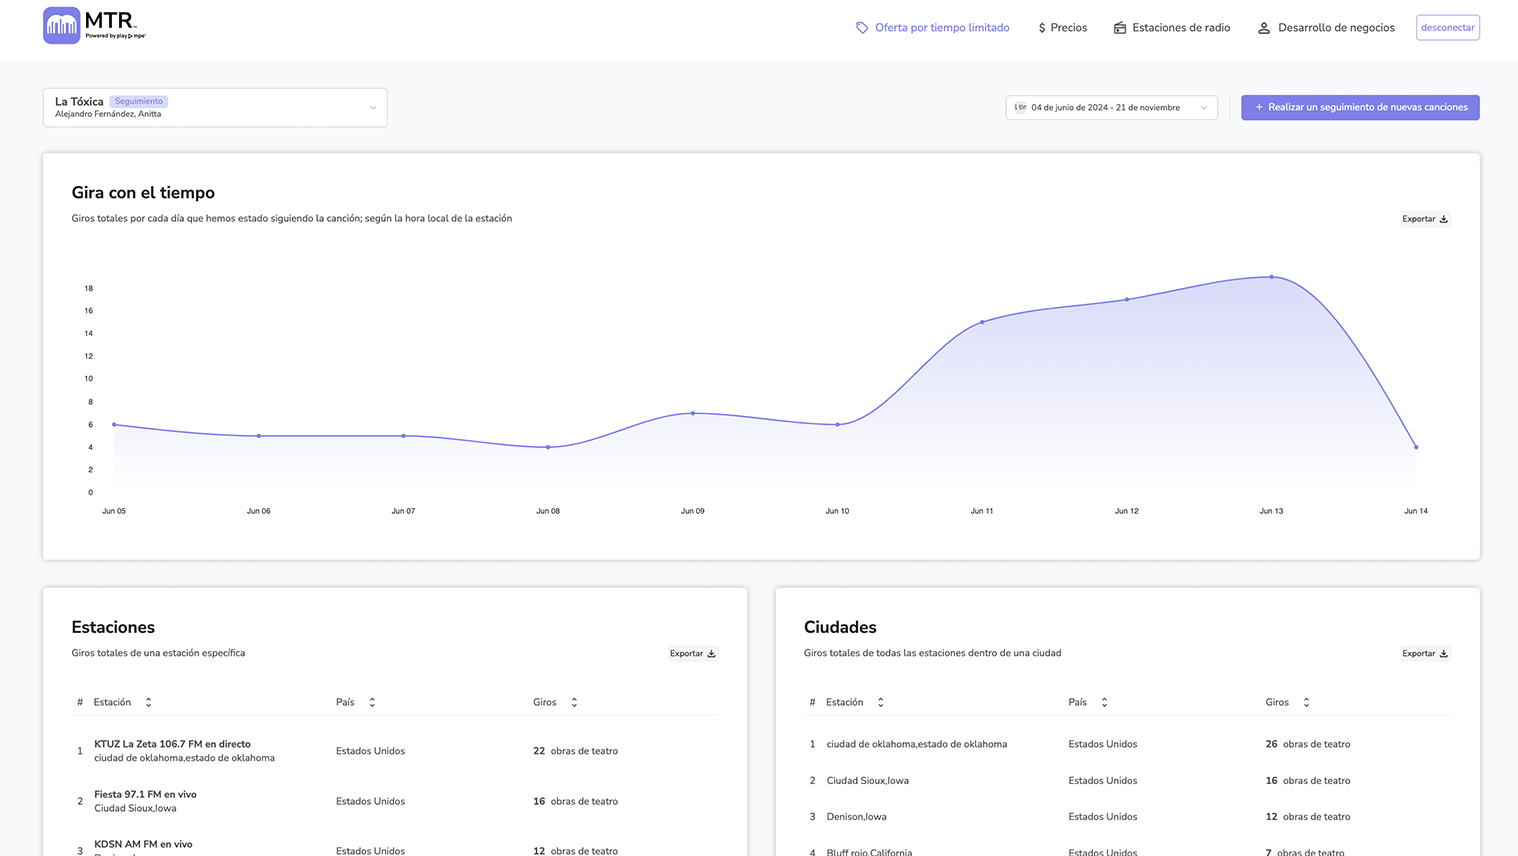Sort Estaciones table by País column arrows
Image resolution: width=1518 pixels, height=856 pixels.
[372, 702]
